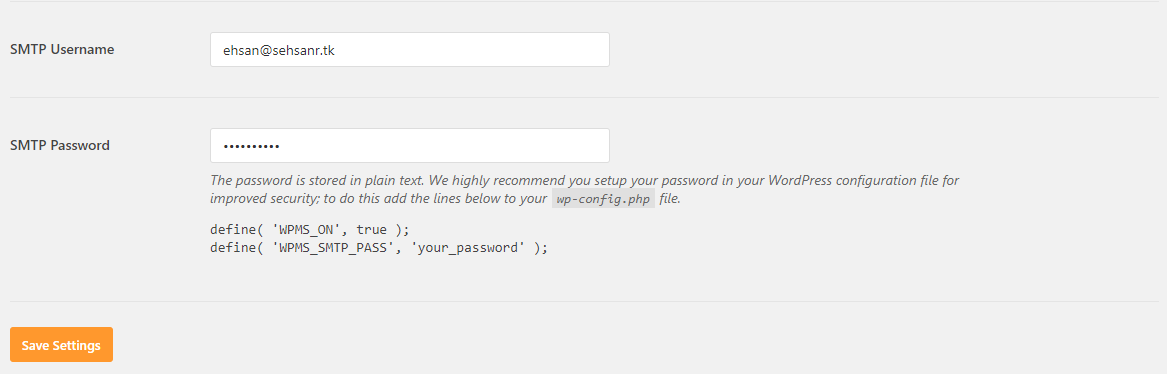Click the empty end of the password field
Image resolution: width=1167 pixels, height=374 pixels.
pos(447,146)
